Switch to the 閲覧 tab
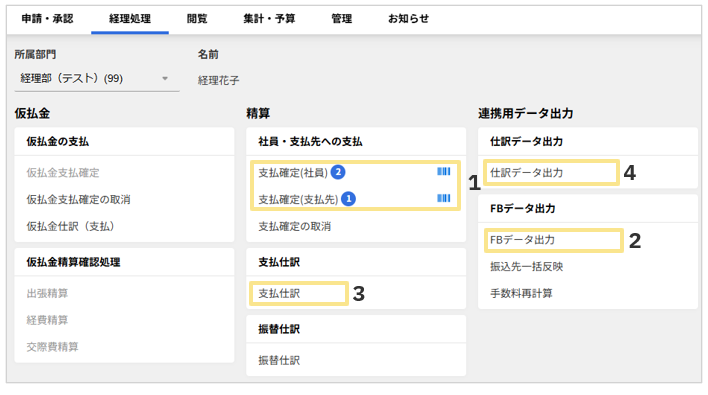Viewport: 708px width, 395px height. click(197, 19)
